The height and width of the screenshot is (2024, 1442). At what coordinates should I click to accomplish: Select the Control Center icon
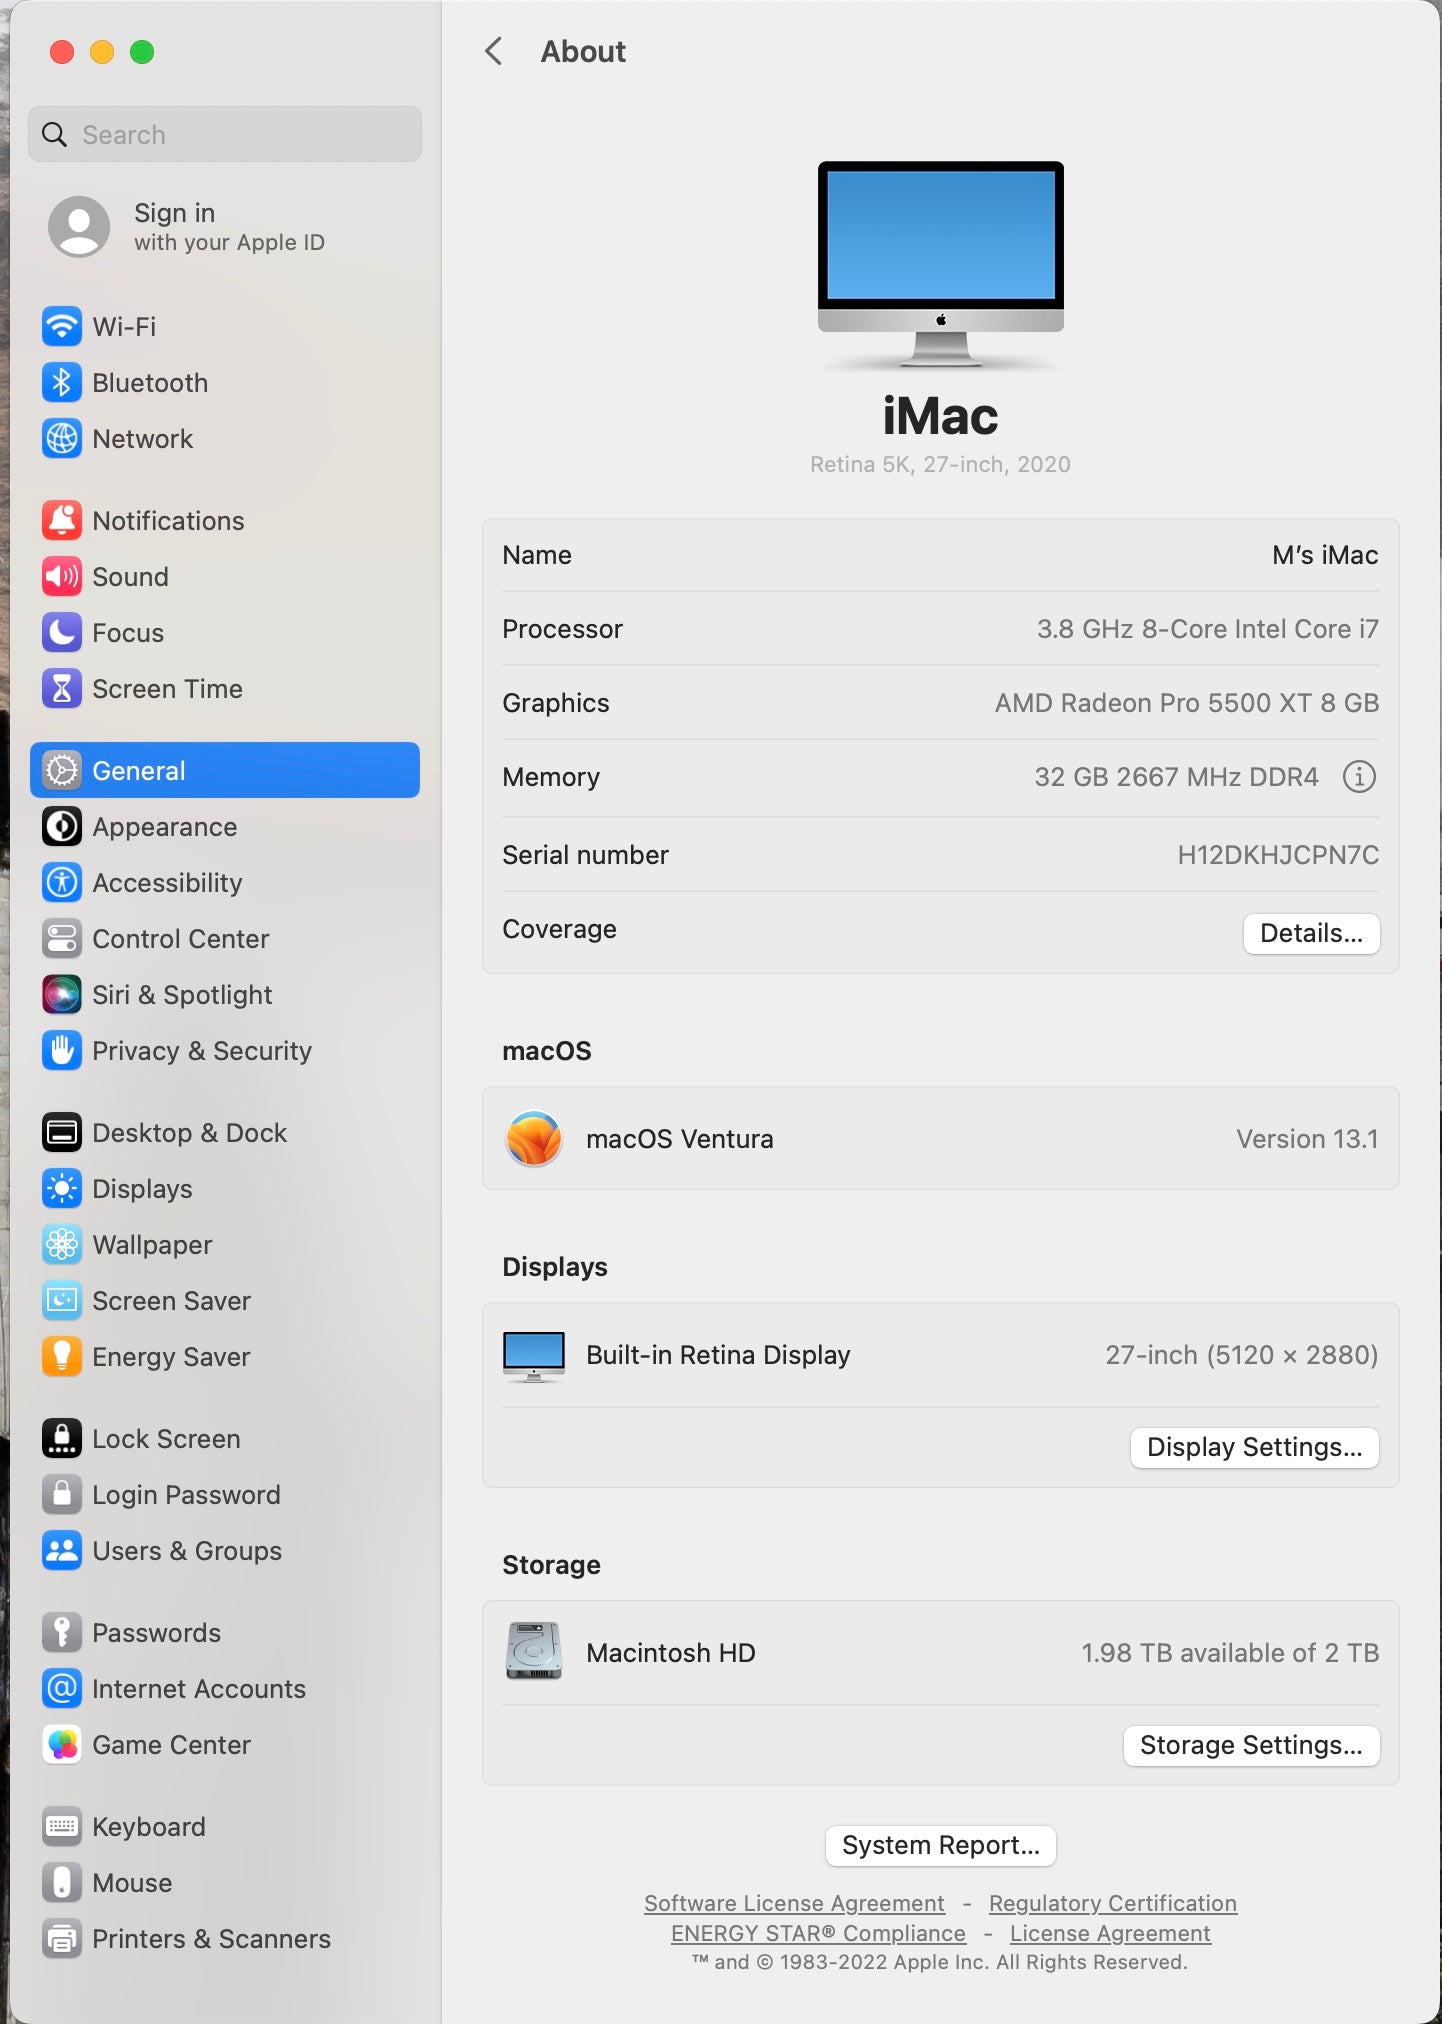coord(62,938)
